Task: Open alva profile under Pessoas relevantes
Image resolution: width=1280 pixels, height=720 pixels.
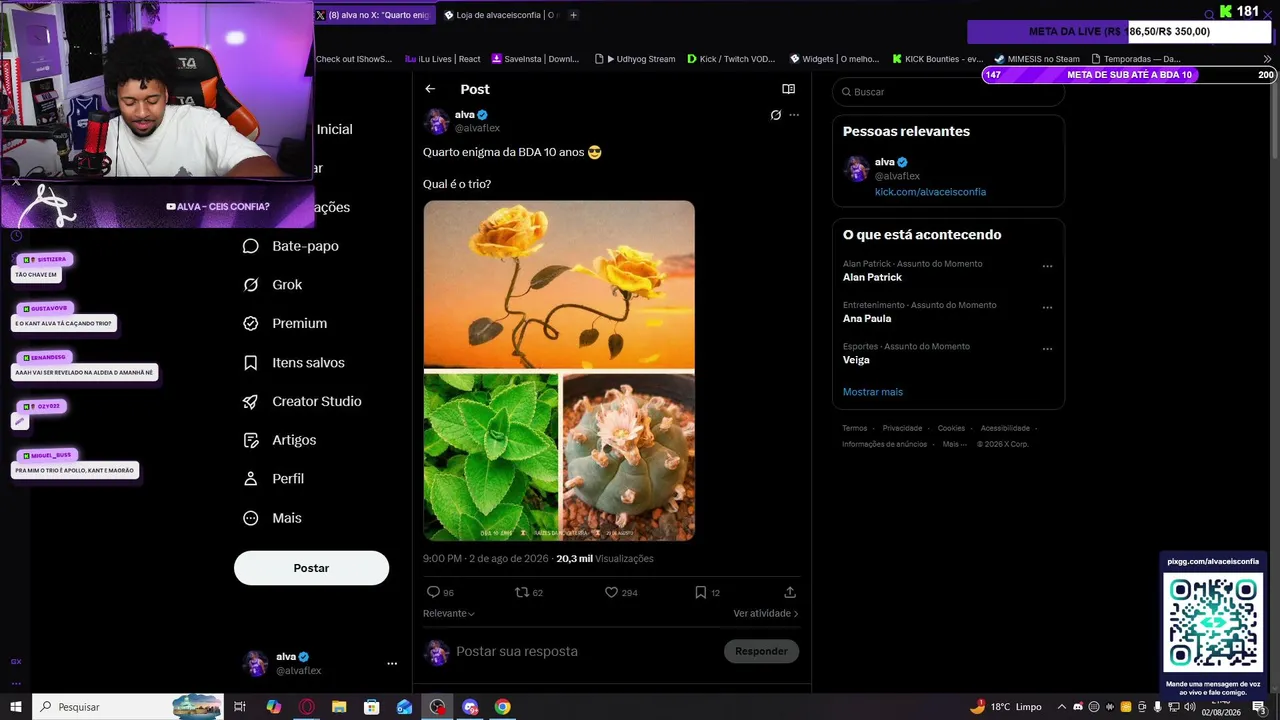Action: coord(948,169)
